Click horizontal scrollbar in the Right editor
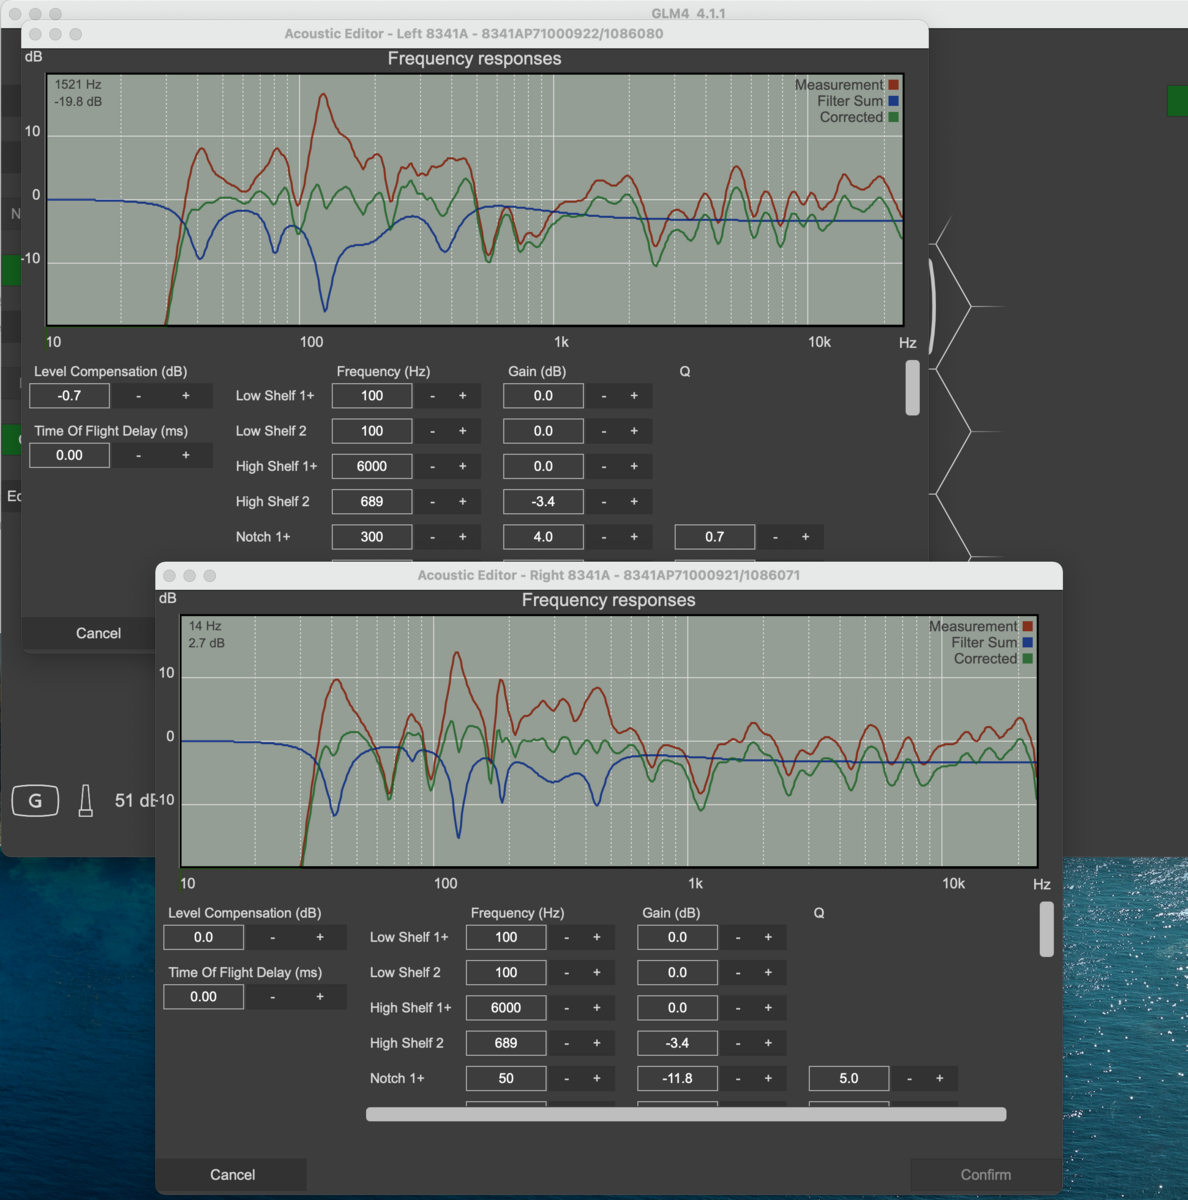 coord(686,1114)
